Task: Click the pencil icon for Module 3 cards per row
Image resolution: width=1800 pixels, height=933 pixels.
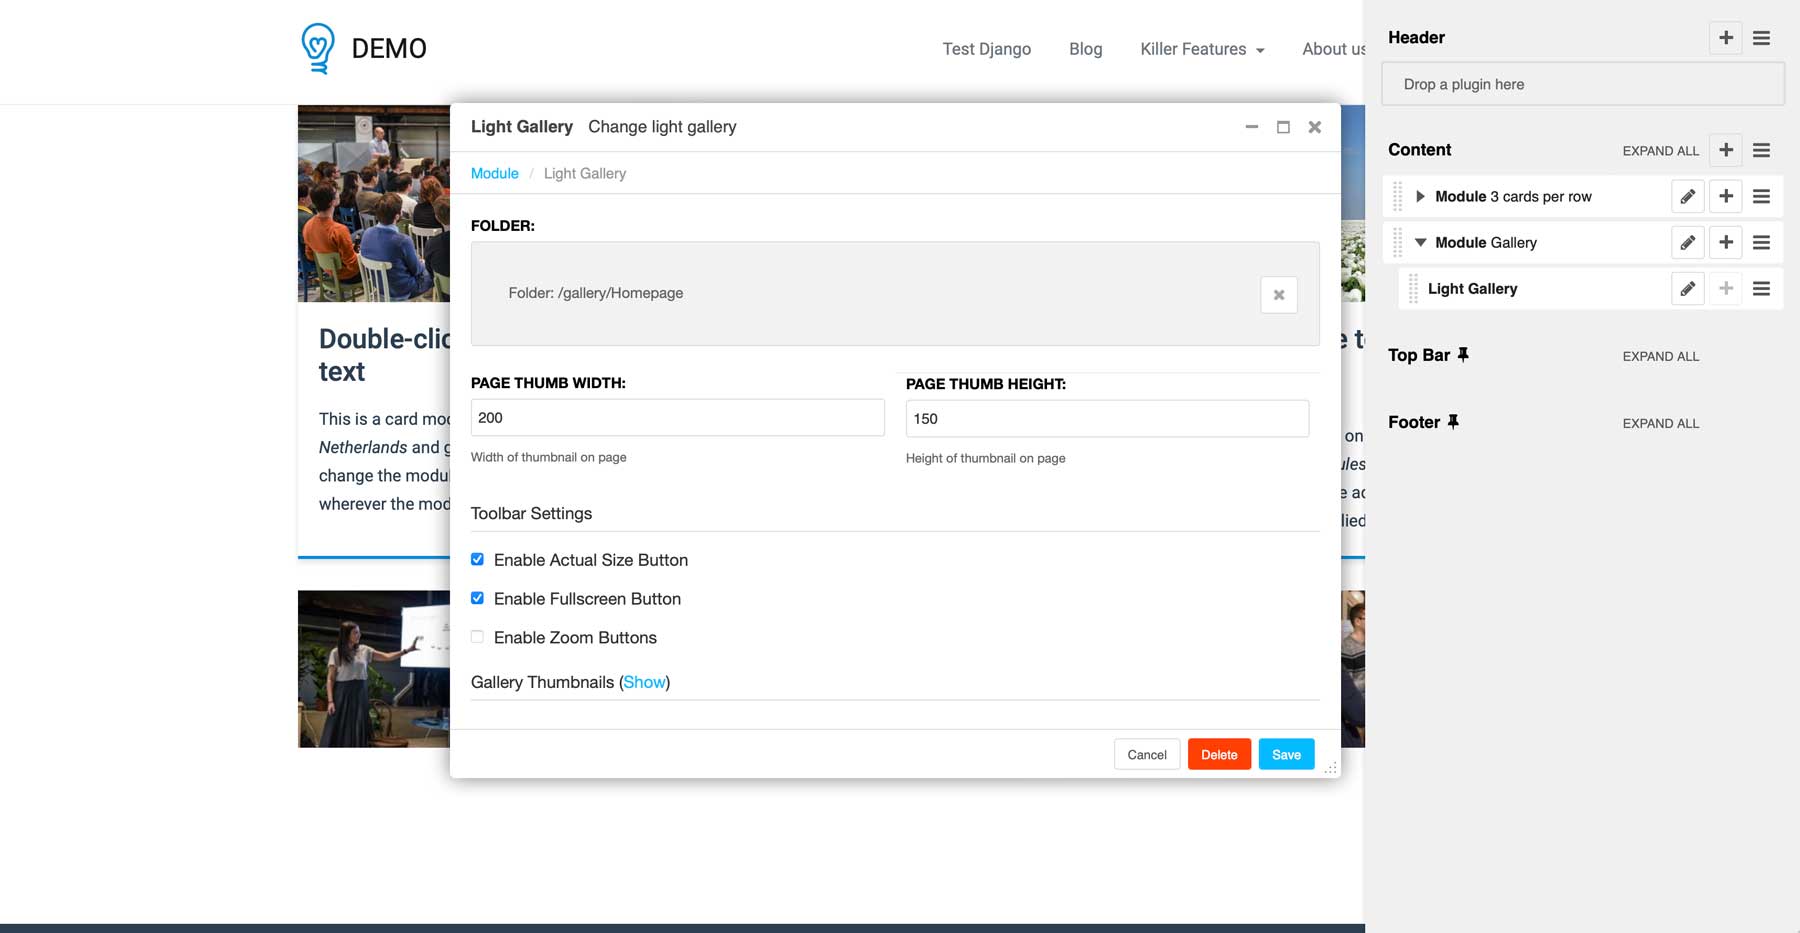Action: pyautogui.click(x=1687, y=196)
